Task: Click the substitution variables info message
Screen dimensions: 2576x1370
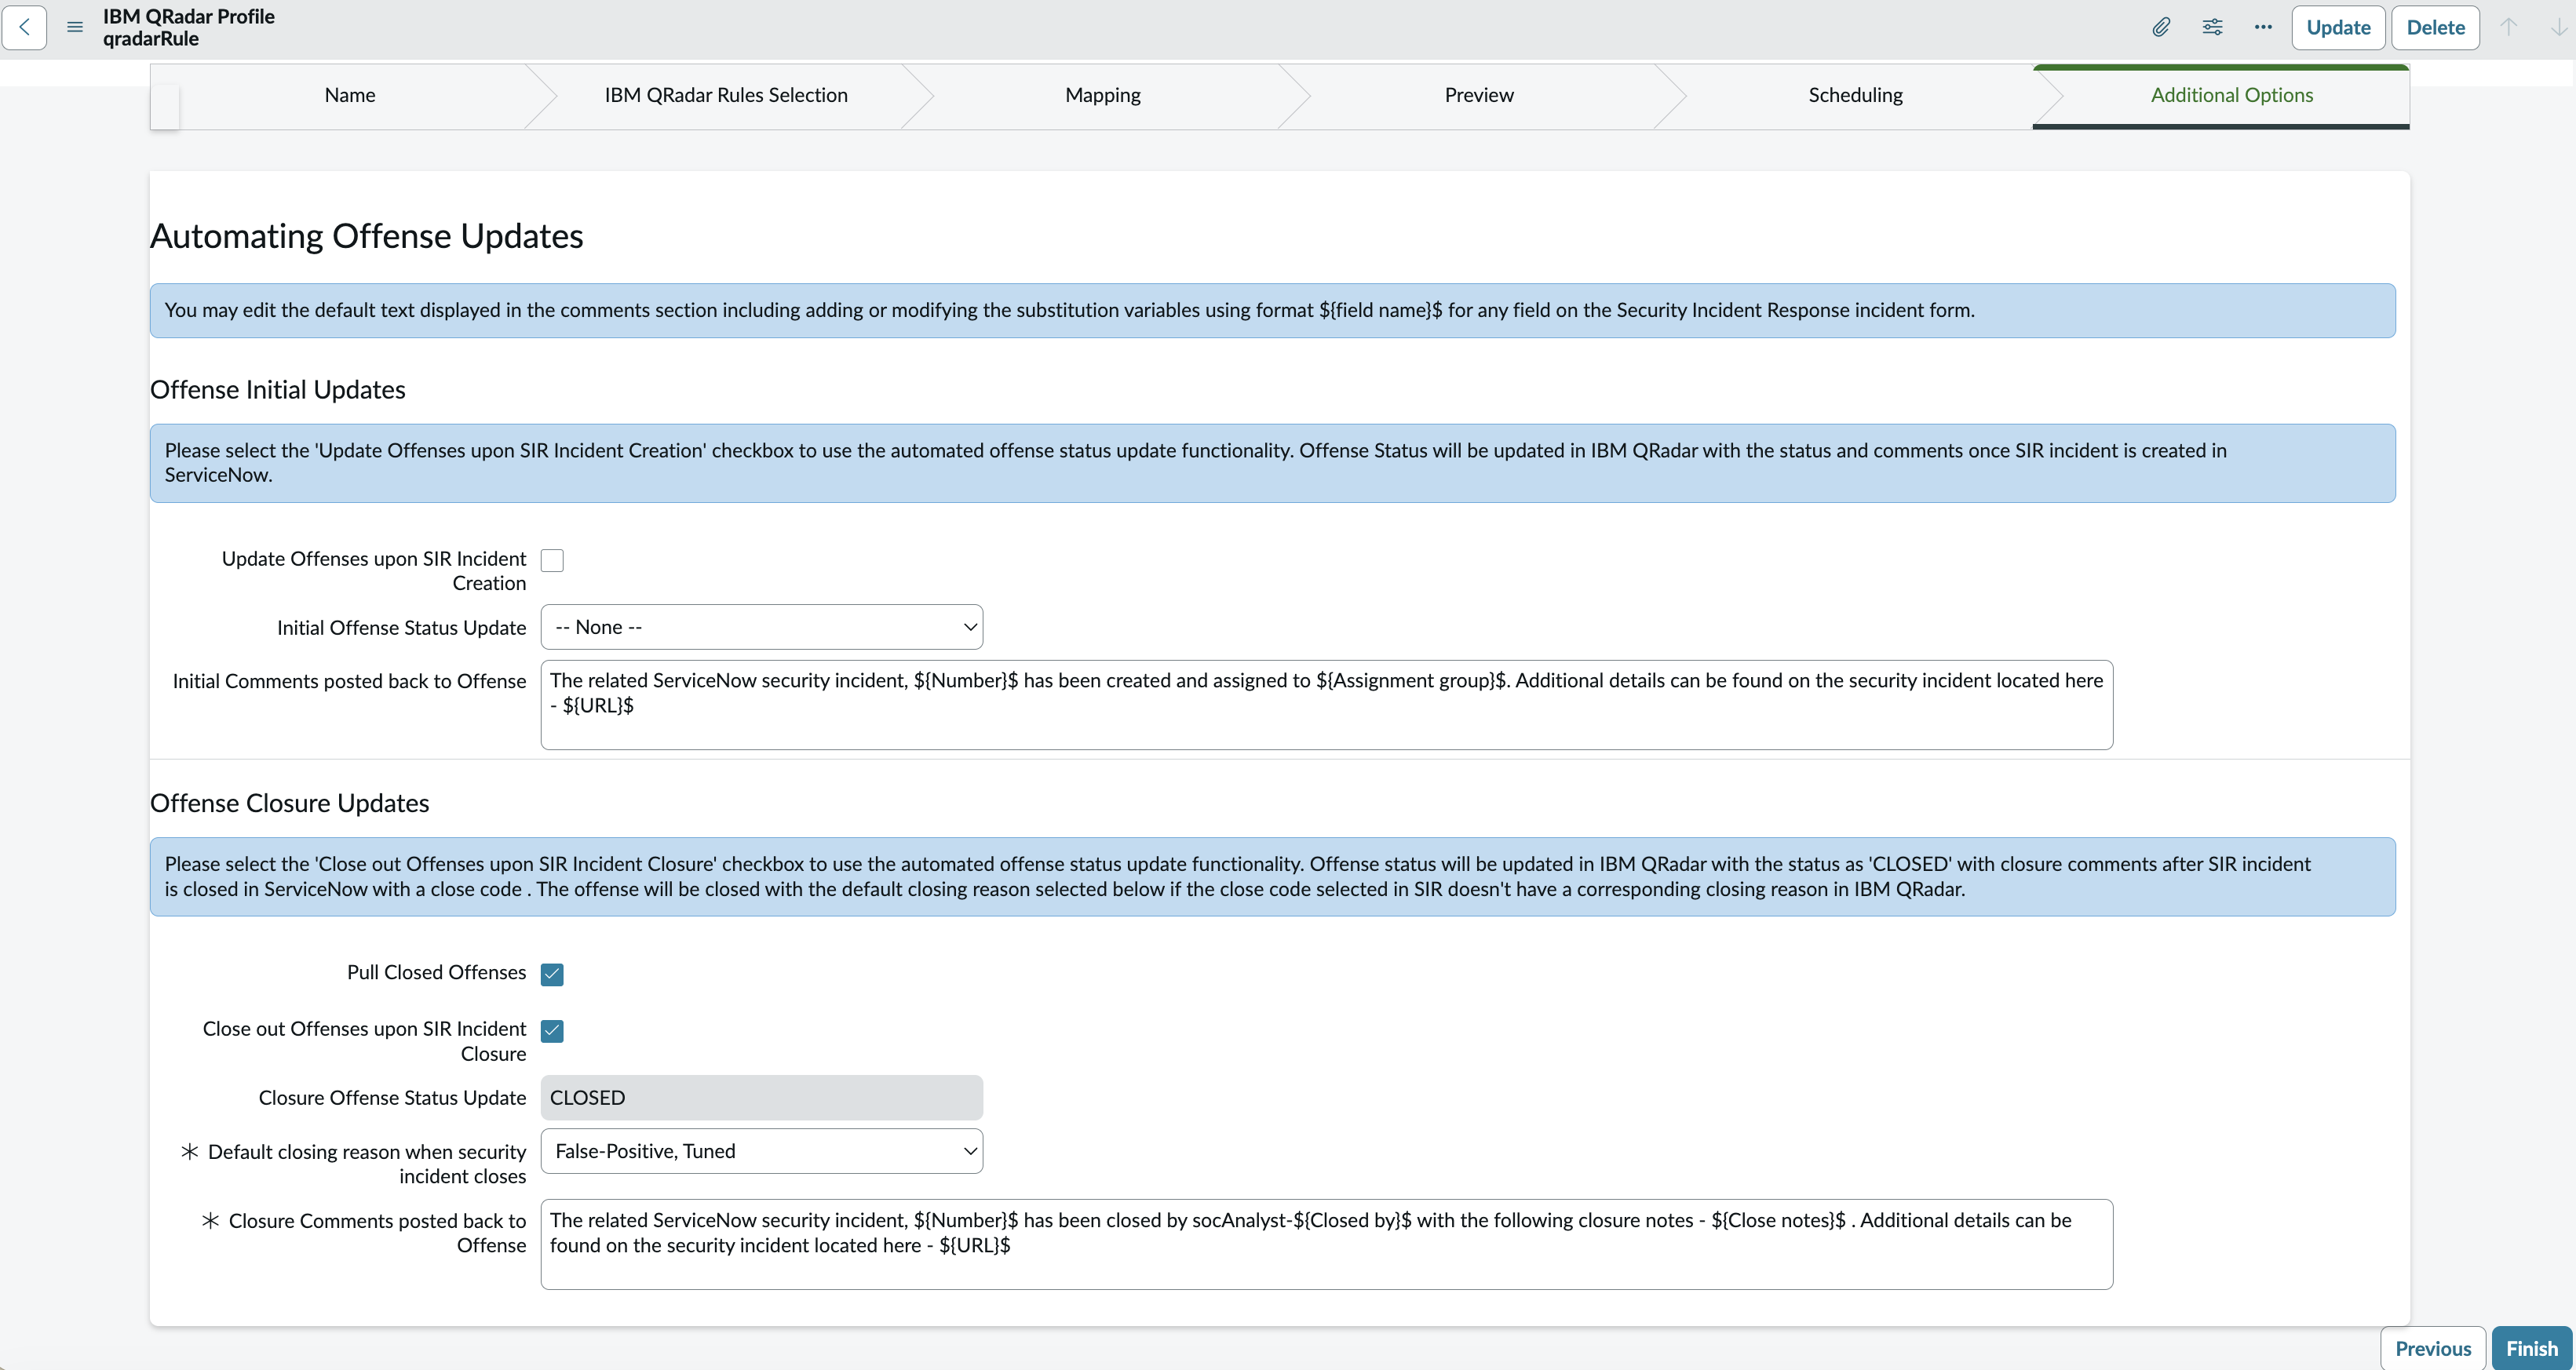Action: pos(1272,310)
